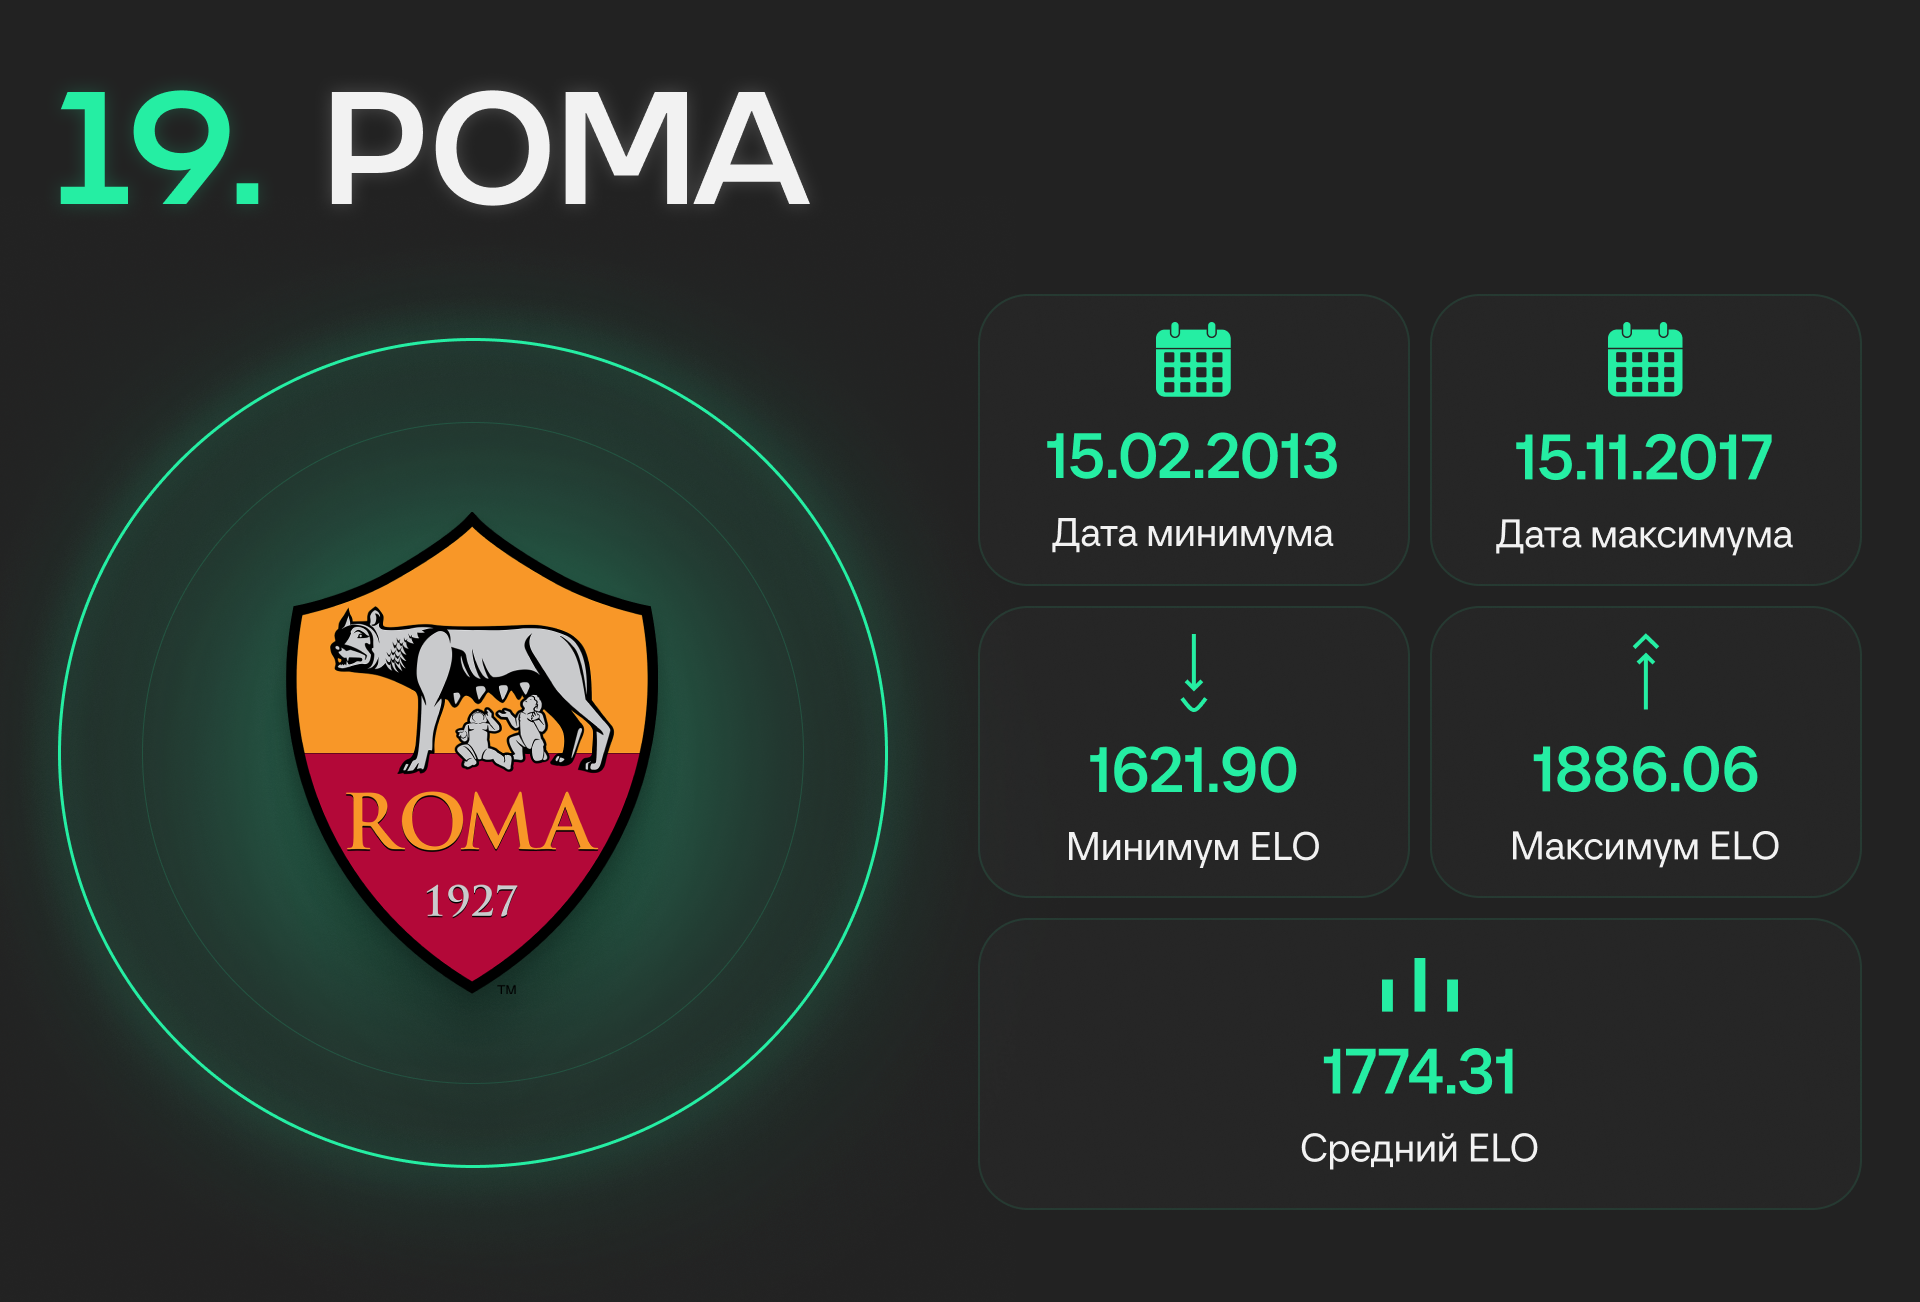Click the РОМА team title

(567, 148)
